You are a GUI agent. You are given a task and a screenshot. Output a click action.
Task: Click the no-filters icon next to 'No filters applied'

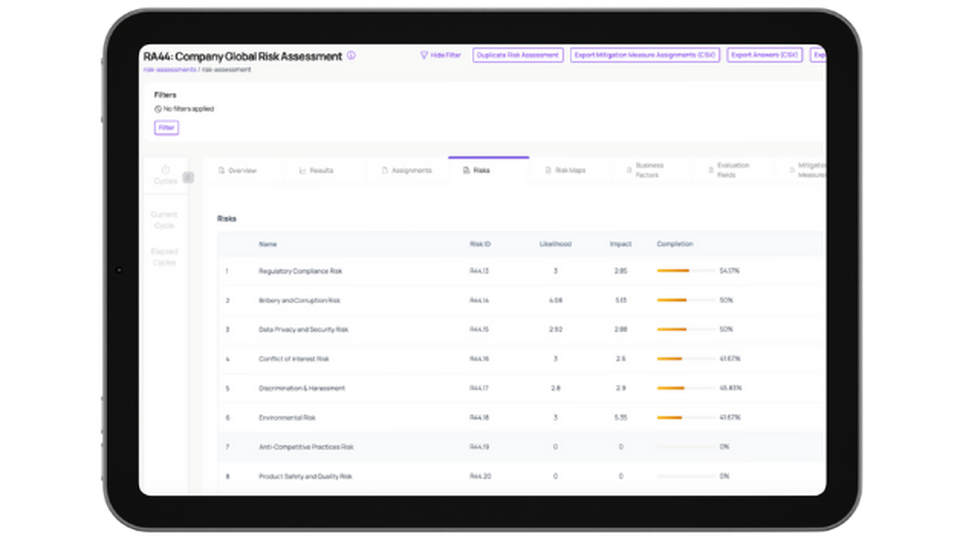158,109
